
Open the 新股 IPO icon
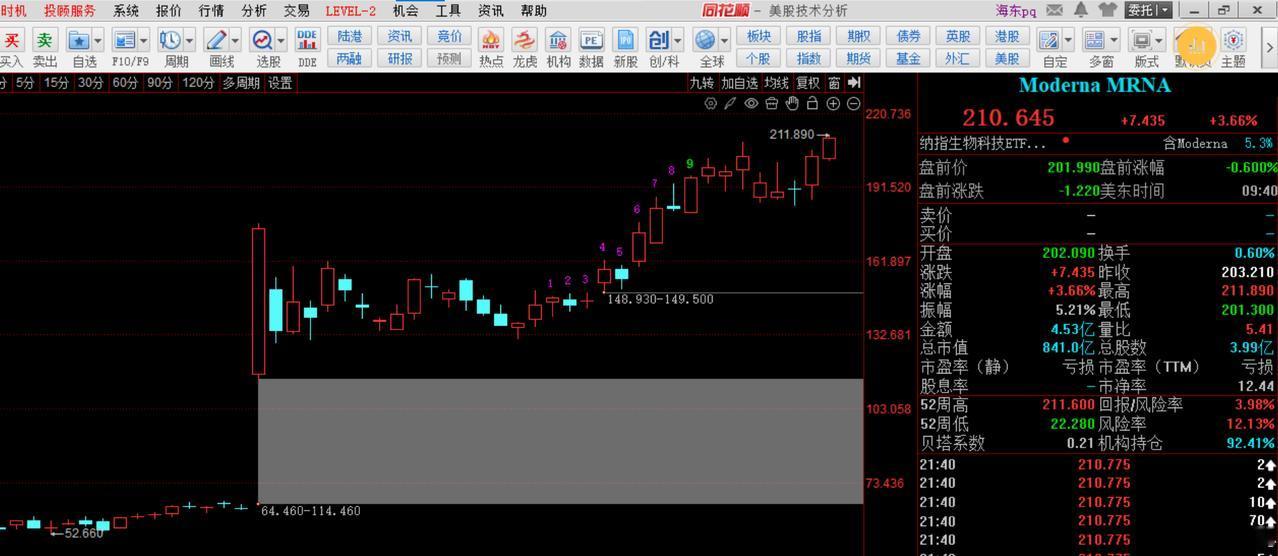(625, 40)
